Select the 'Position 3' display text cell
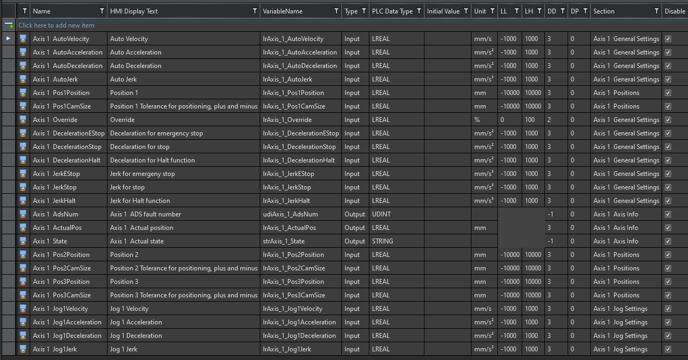The height and width of the screenshot is (360, 688). pyautogui.click(x=183, y=281)
